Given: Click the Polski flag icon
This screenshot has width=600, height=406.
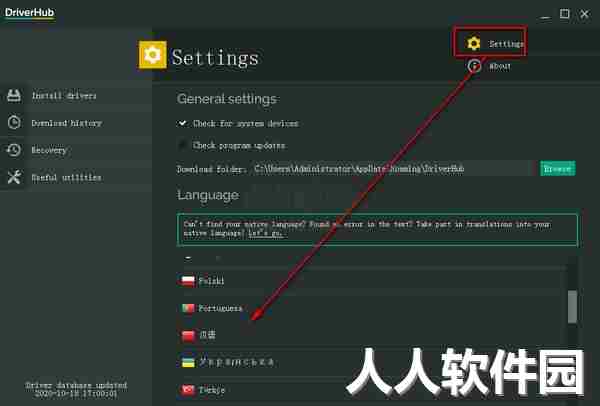Looking at the screenshot, I should (188, 281).
